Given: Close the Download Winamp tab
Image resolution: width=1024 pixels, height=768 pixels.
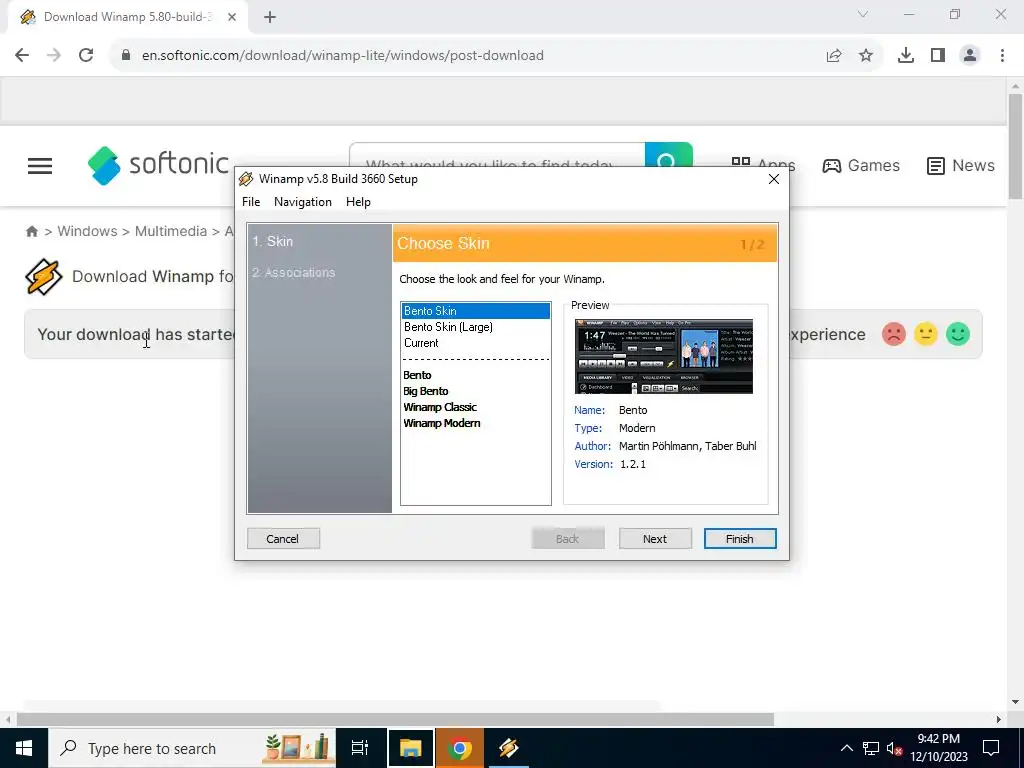Looking at the screenshot, I should pyautogui.click(x=232, y=17).
